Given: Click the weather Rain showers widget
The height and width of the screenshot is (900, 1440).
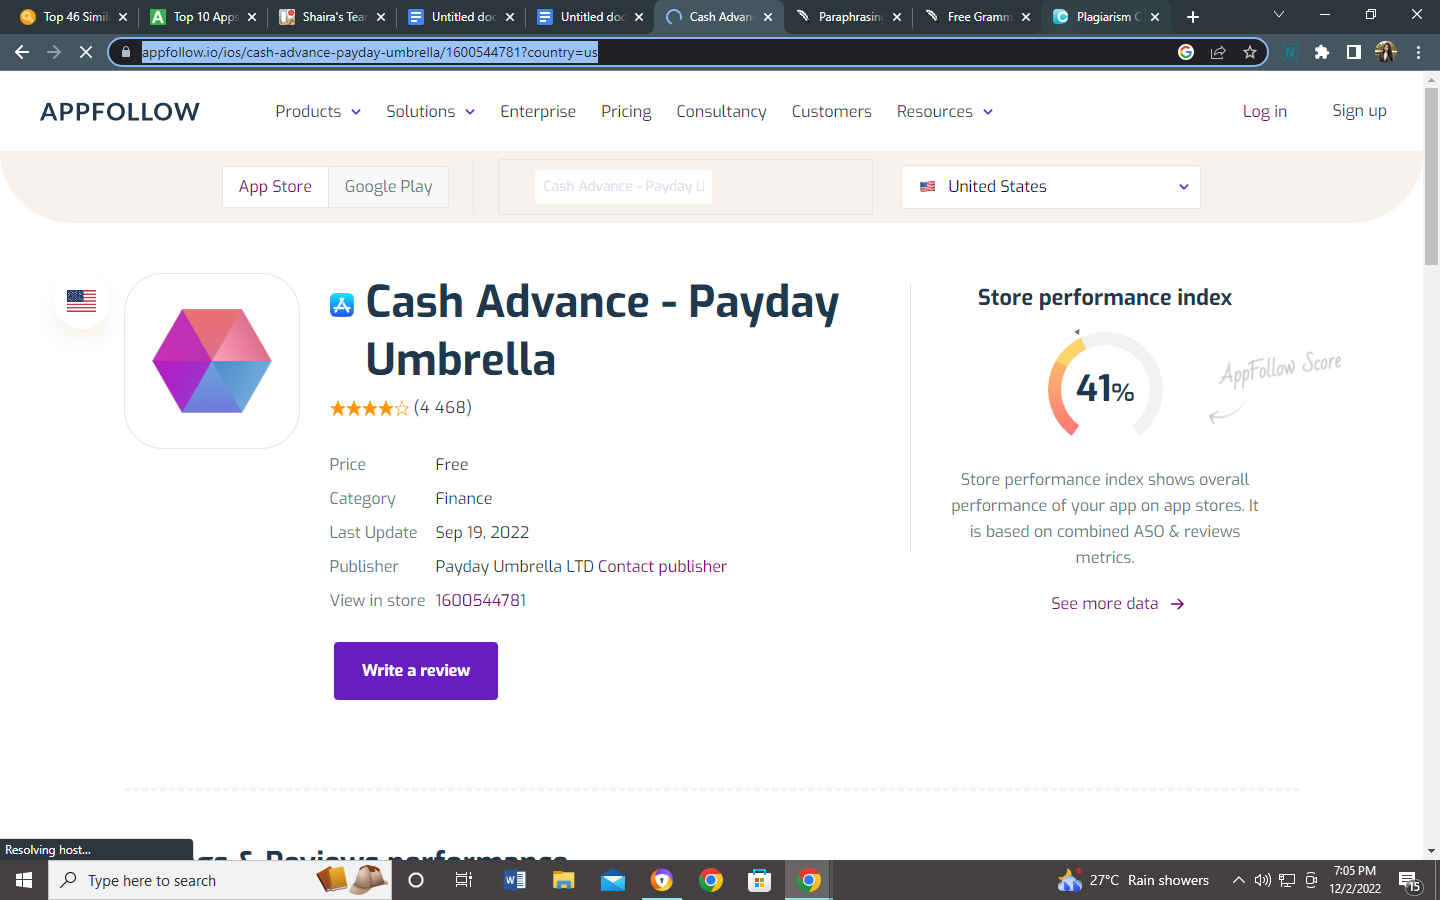Looking at the screenshot, I should coord(1133,880).
